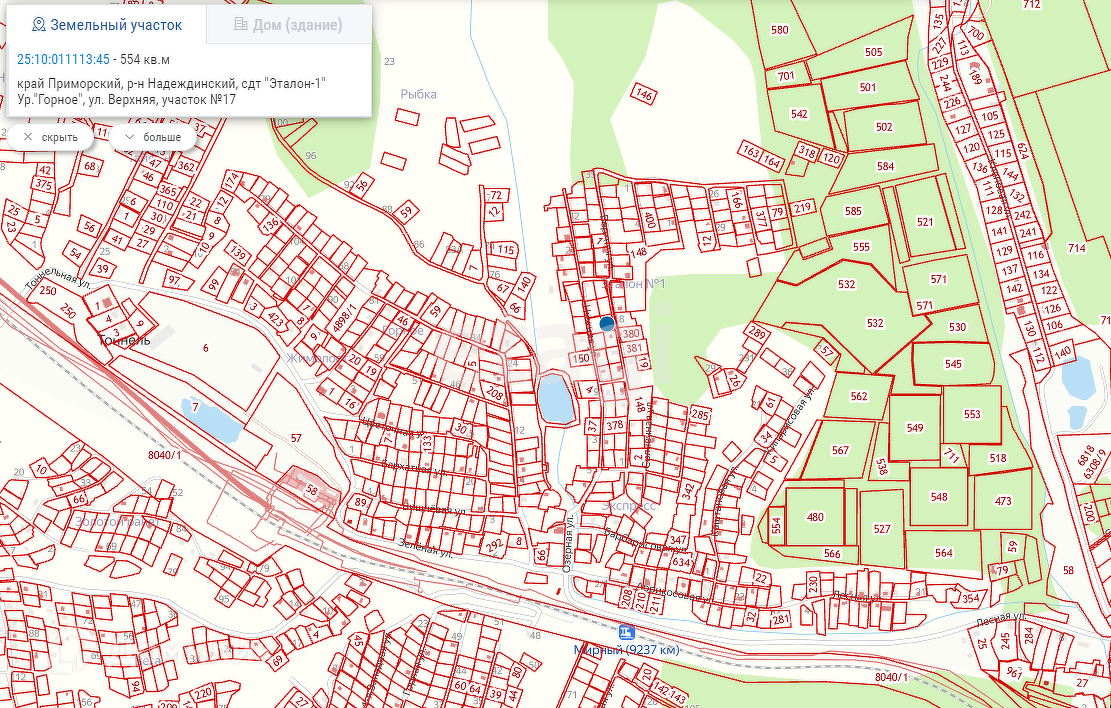Screen dimensions: 1111x708
Task: Select parcel 502 on the map
Action: [884, 127]
